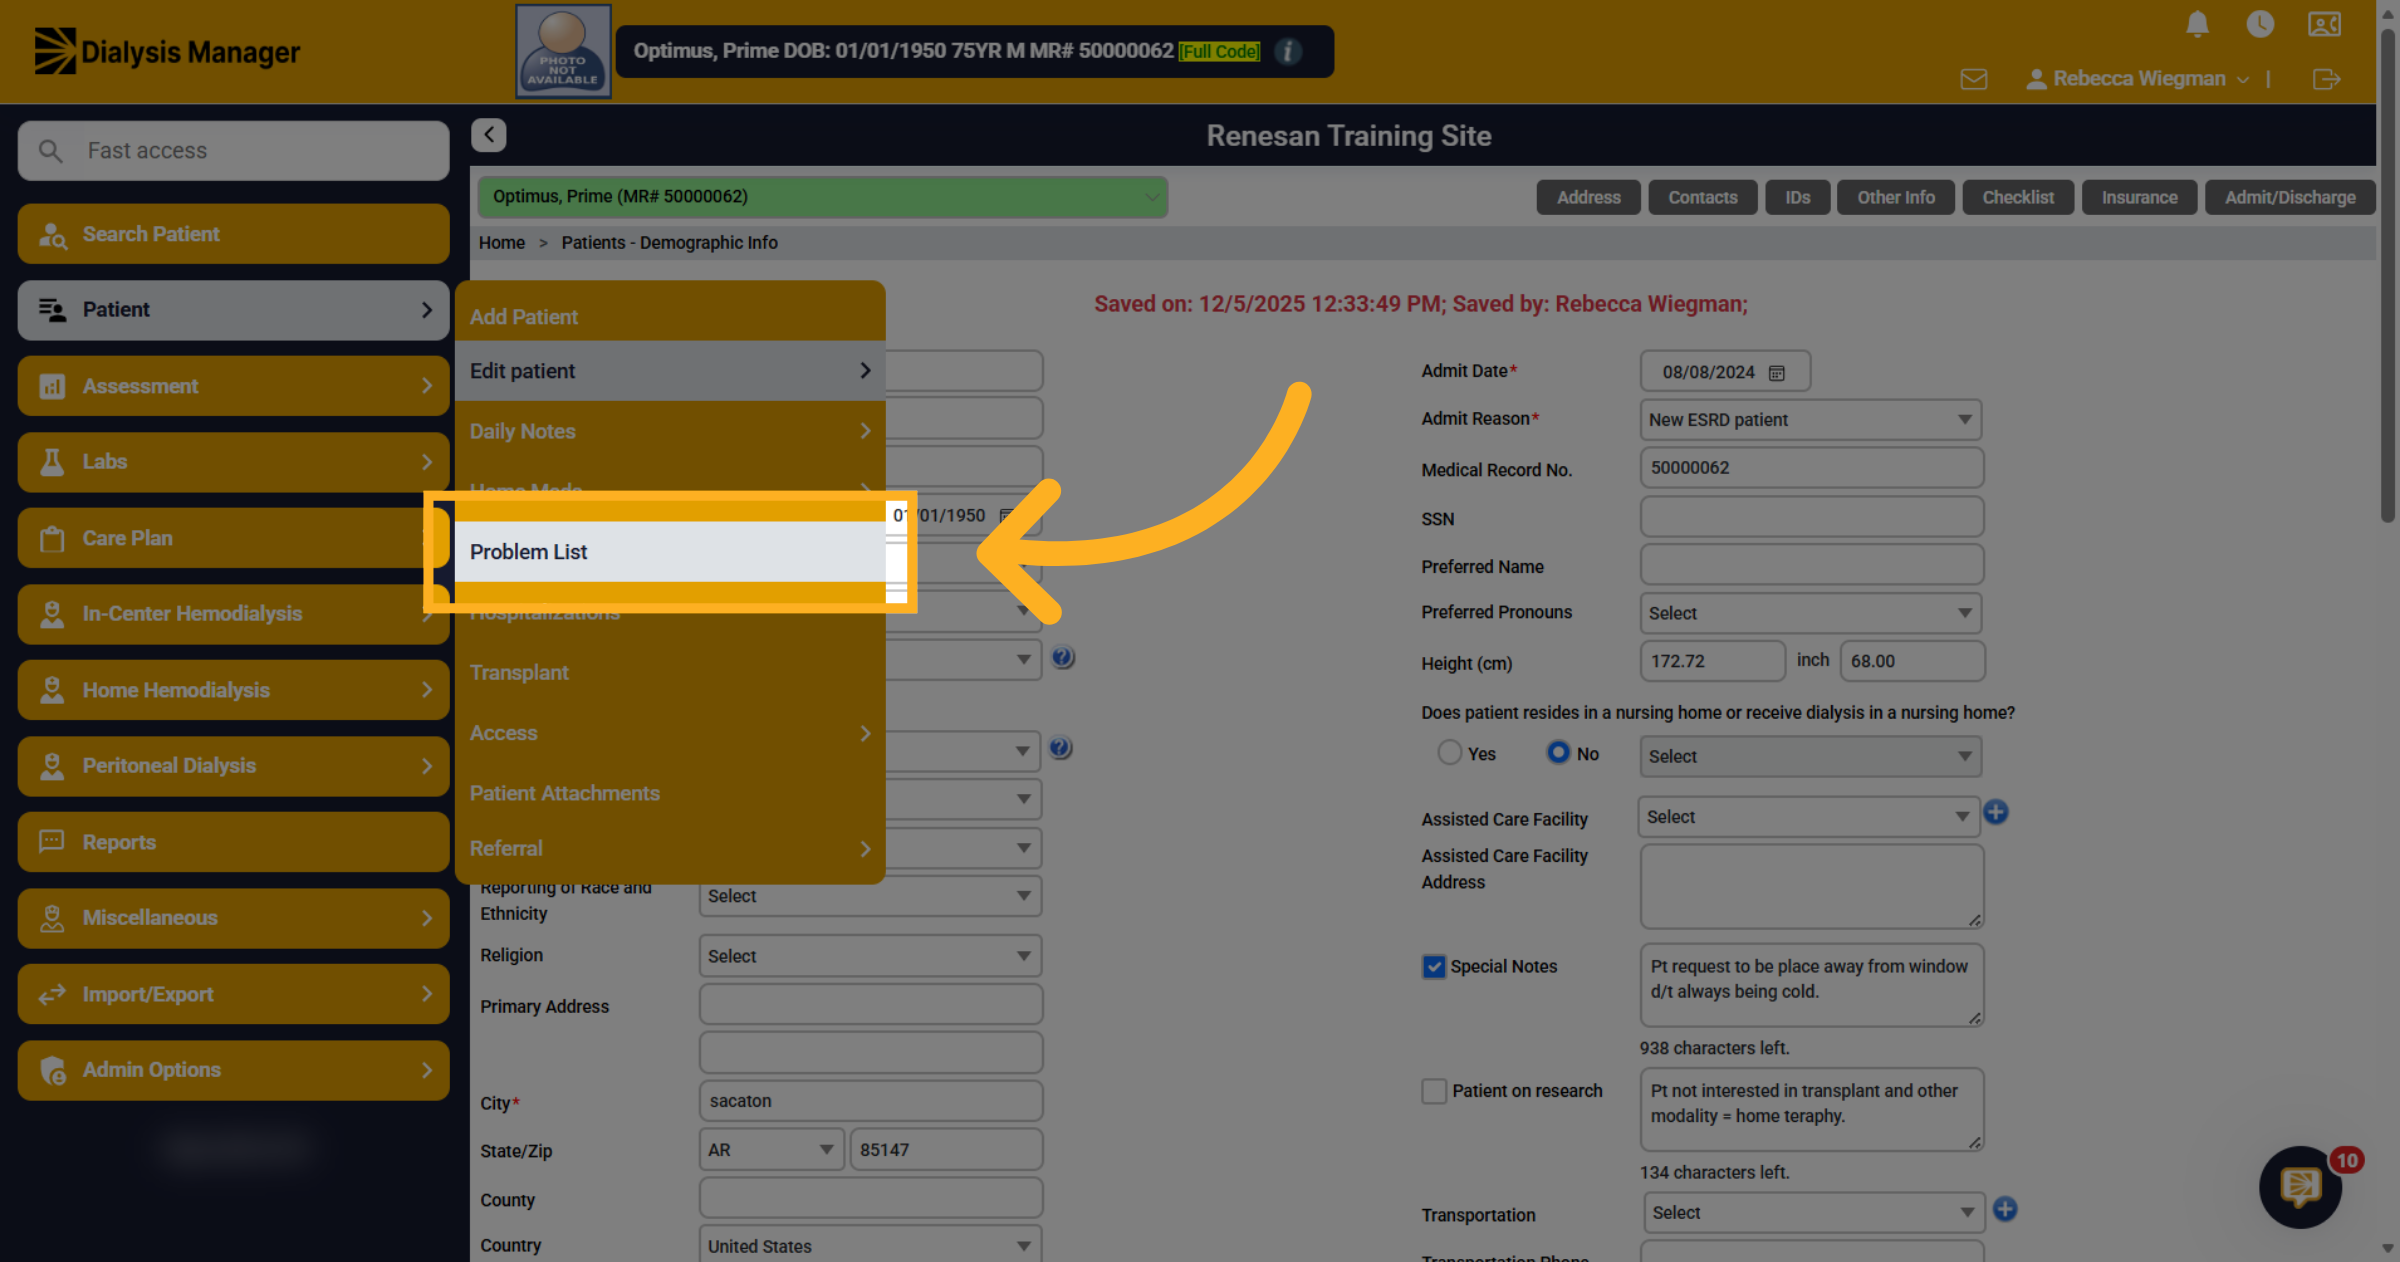Select No for nursing home question

[x=1558, y=752]
